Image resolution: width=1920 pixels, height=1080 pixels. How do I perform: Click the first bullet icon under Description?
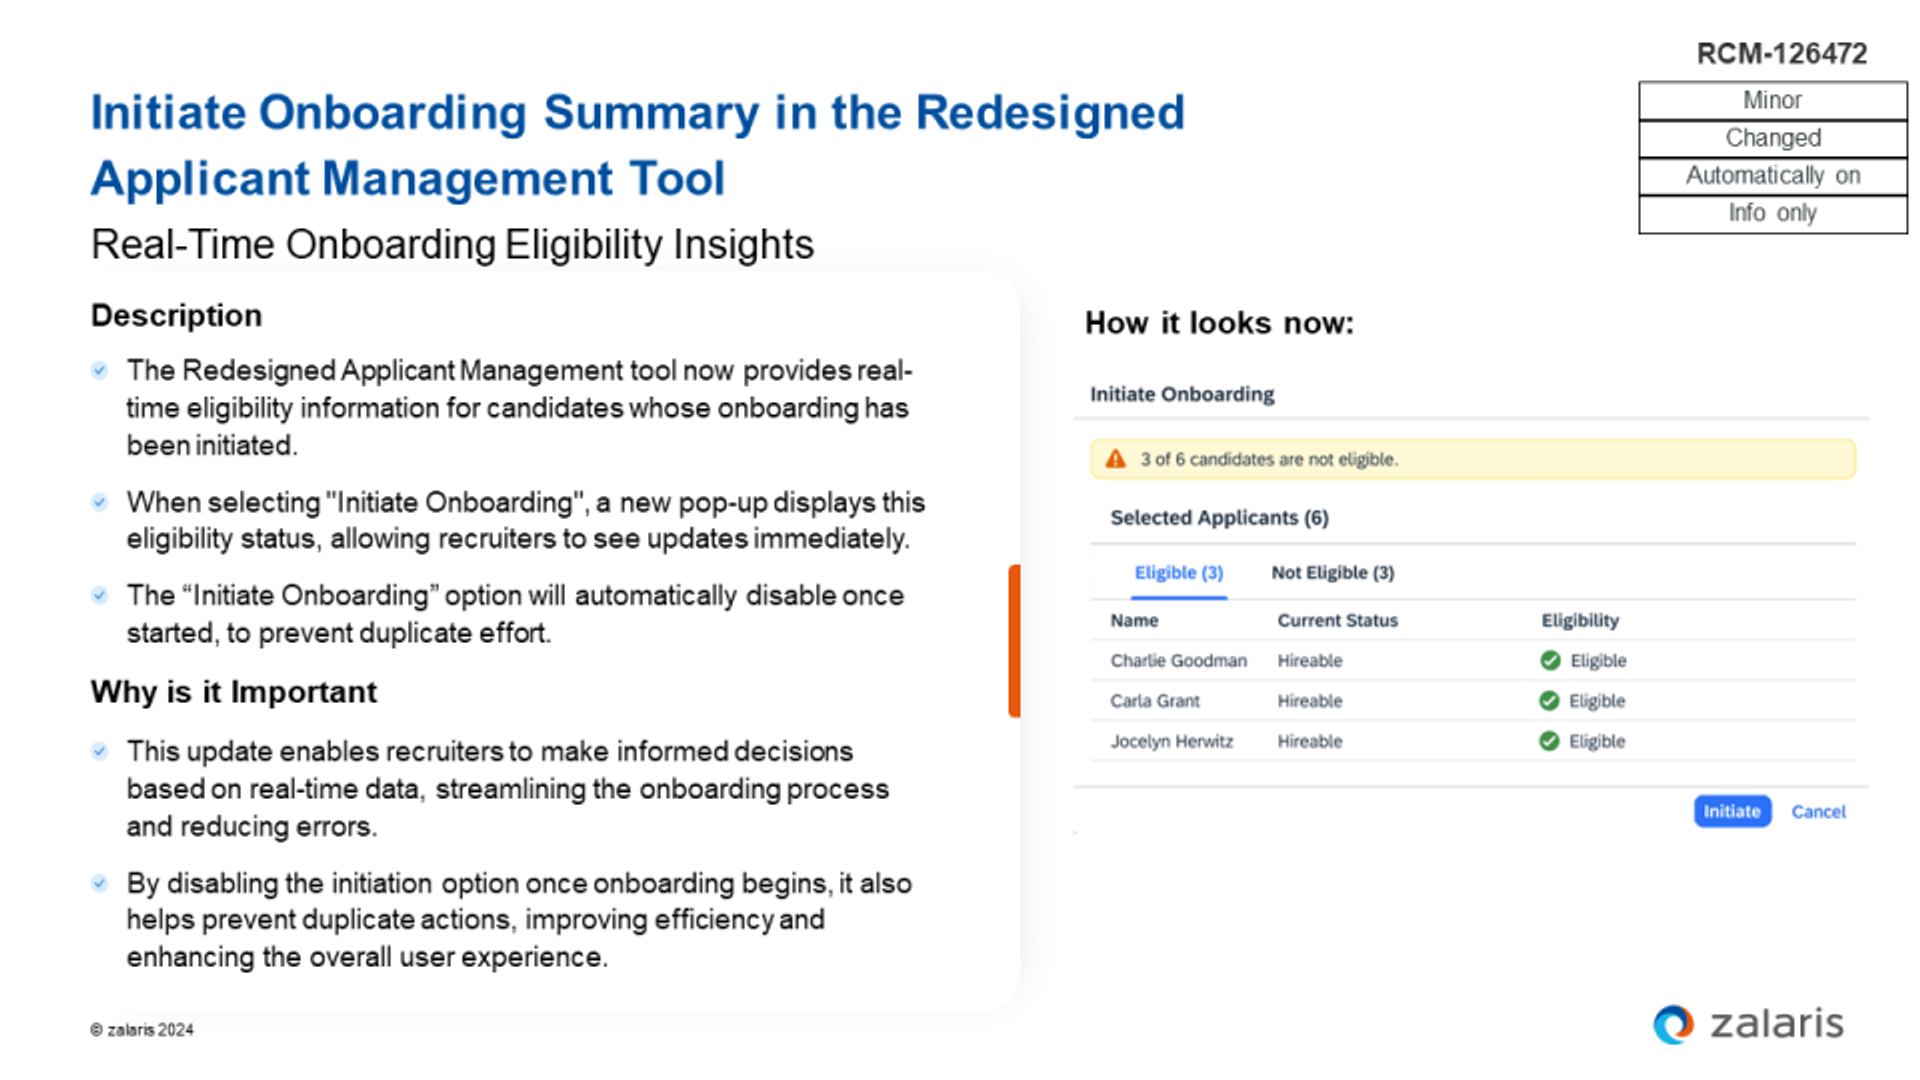coord(100,371)
